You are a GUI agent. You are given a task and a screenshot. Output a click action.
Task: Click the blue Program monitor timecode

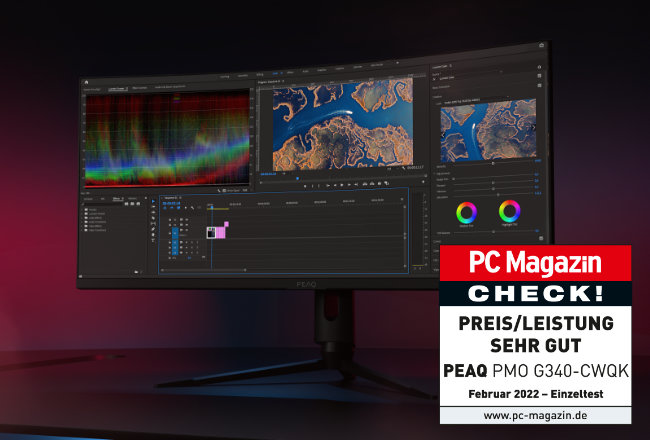pos(268,174)
